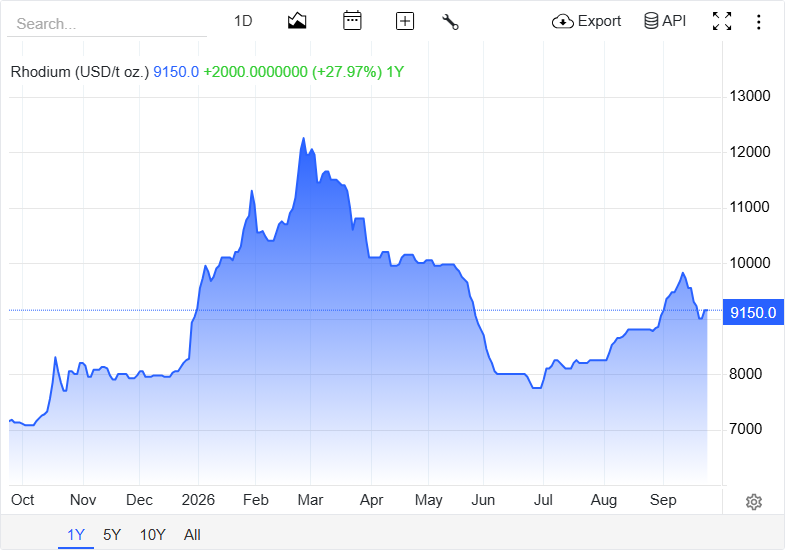Click the green 1Y label in header

(x=395, y=72)
